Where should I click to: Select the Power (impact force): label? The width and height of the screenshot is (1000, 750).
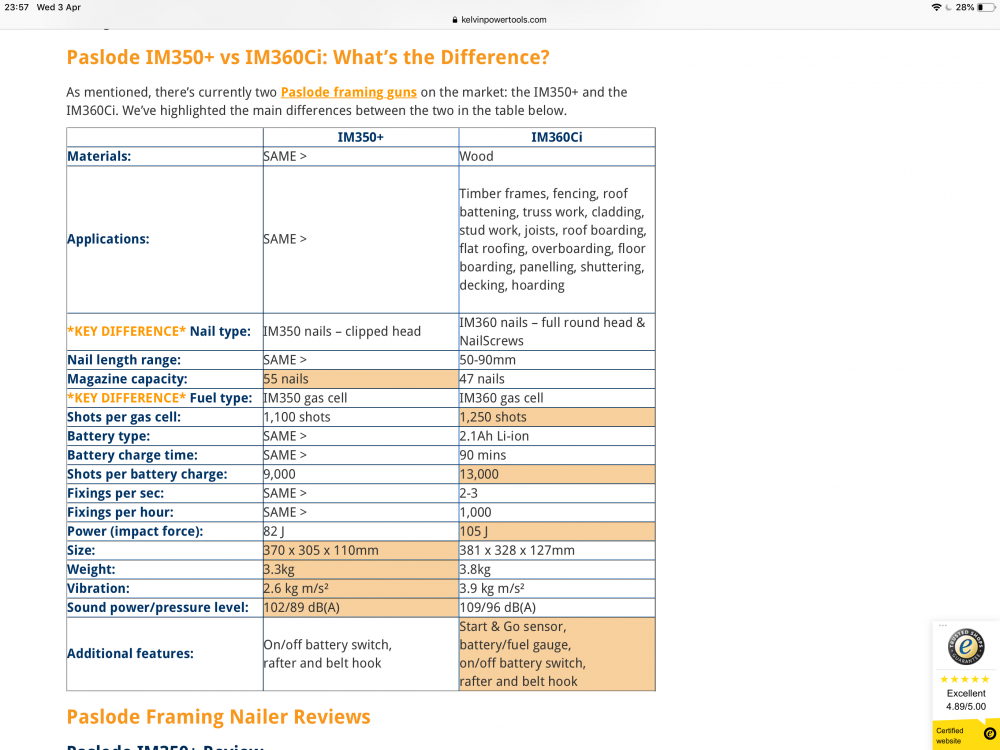click(135, 531)
